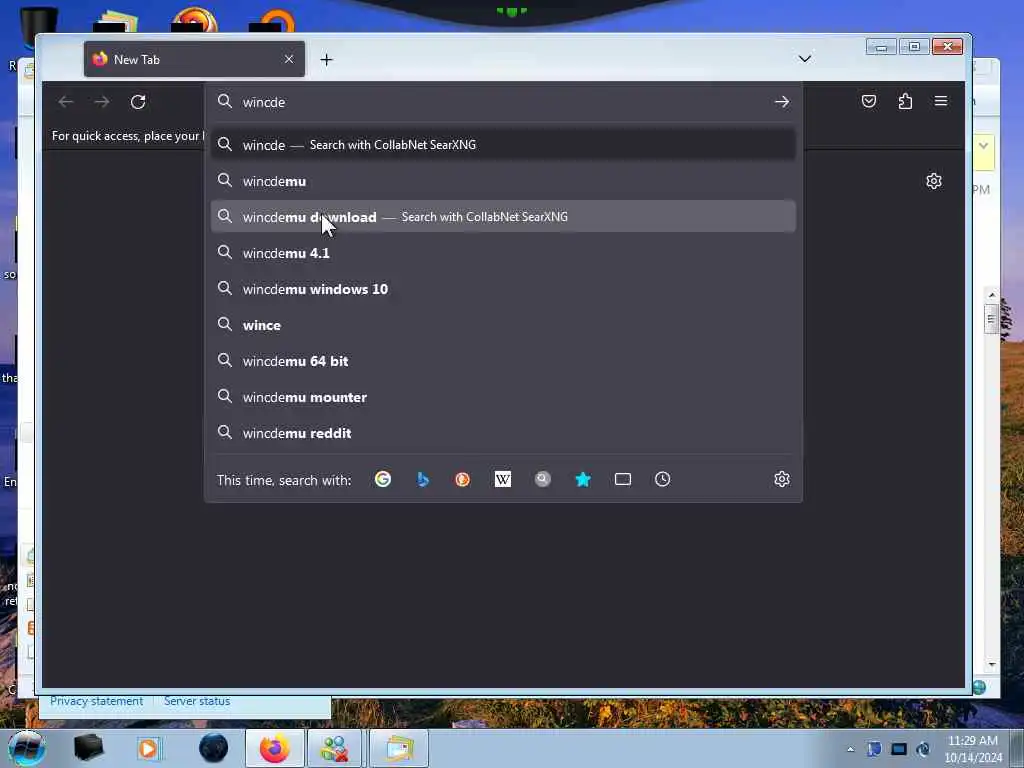Search this time with the gray magnifier engine
Viewport: 1024px width, 768px height.
coord(543,479)
